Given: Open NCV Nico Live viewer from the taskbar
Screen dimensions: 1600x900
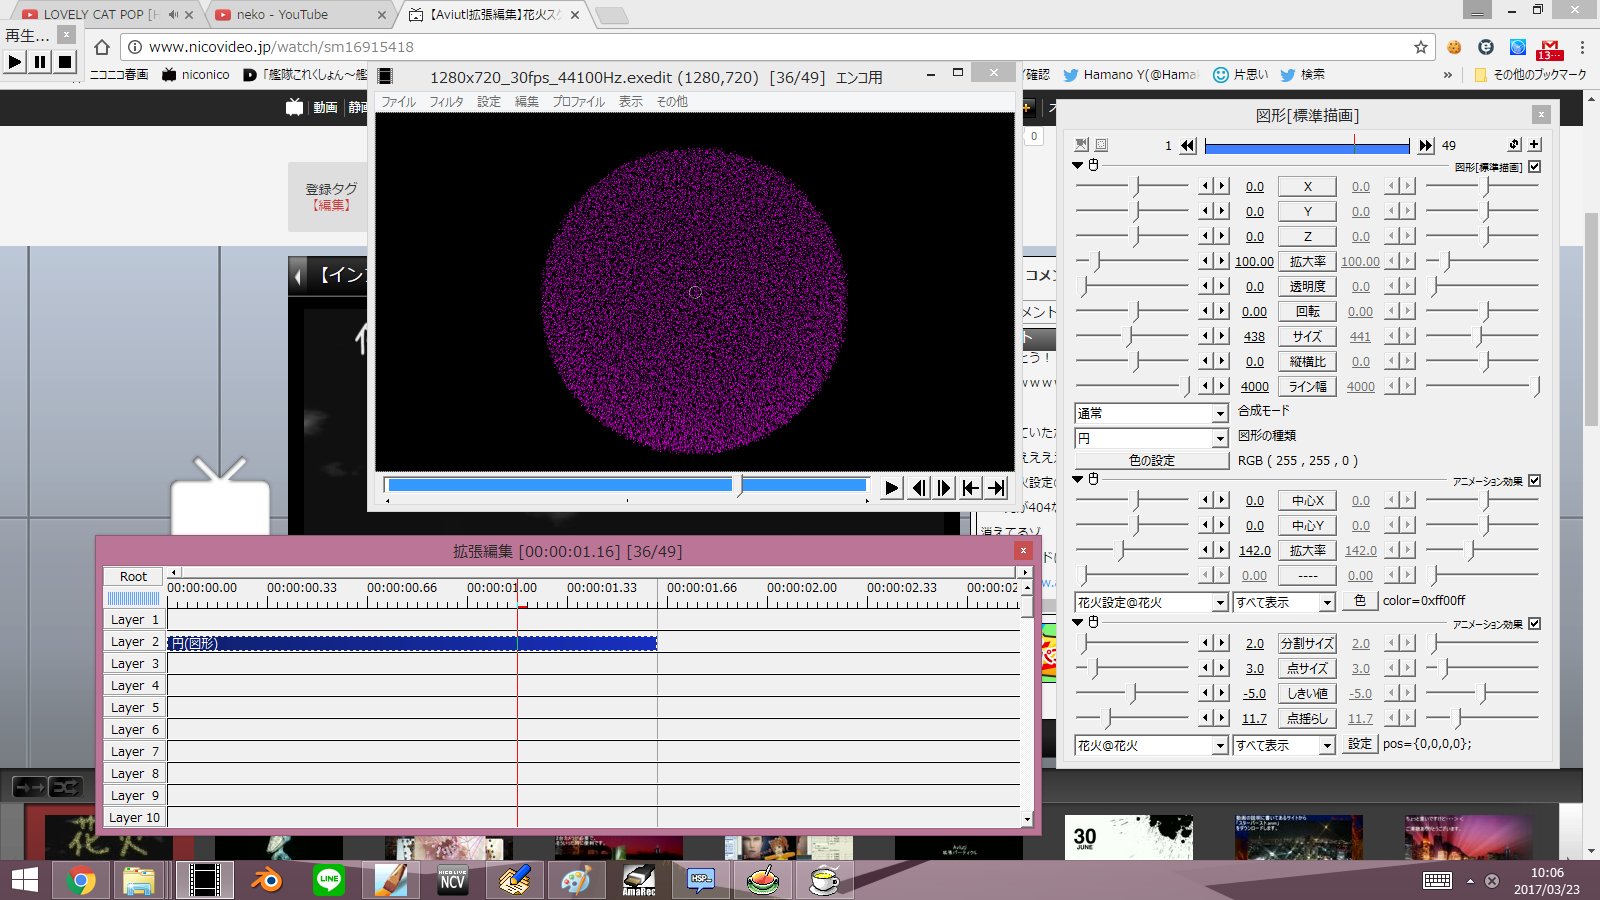Looking at the screenshot, I should pyautogui.click(x=452, y=880).
